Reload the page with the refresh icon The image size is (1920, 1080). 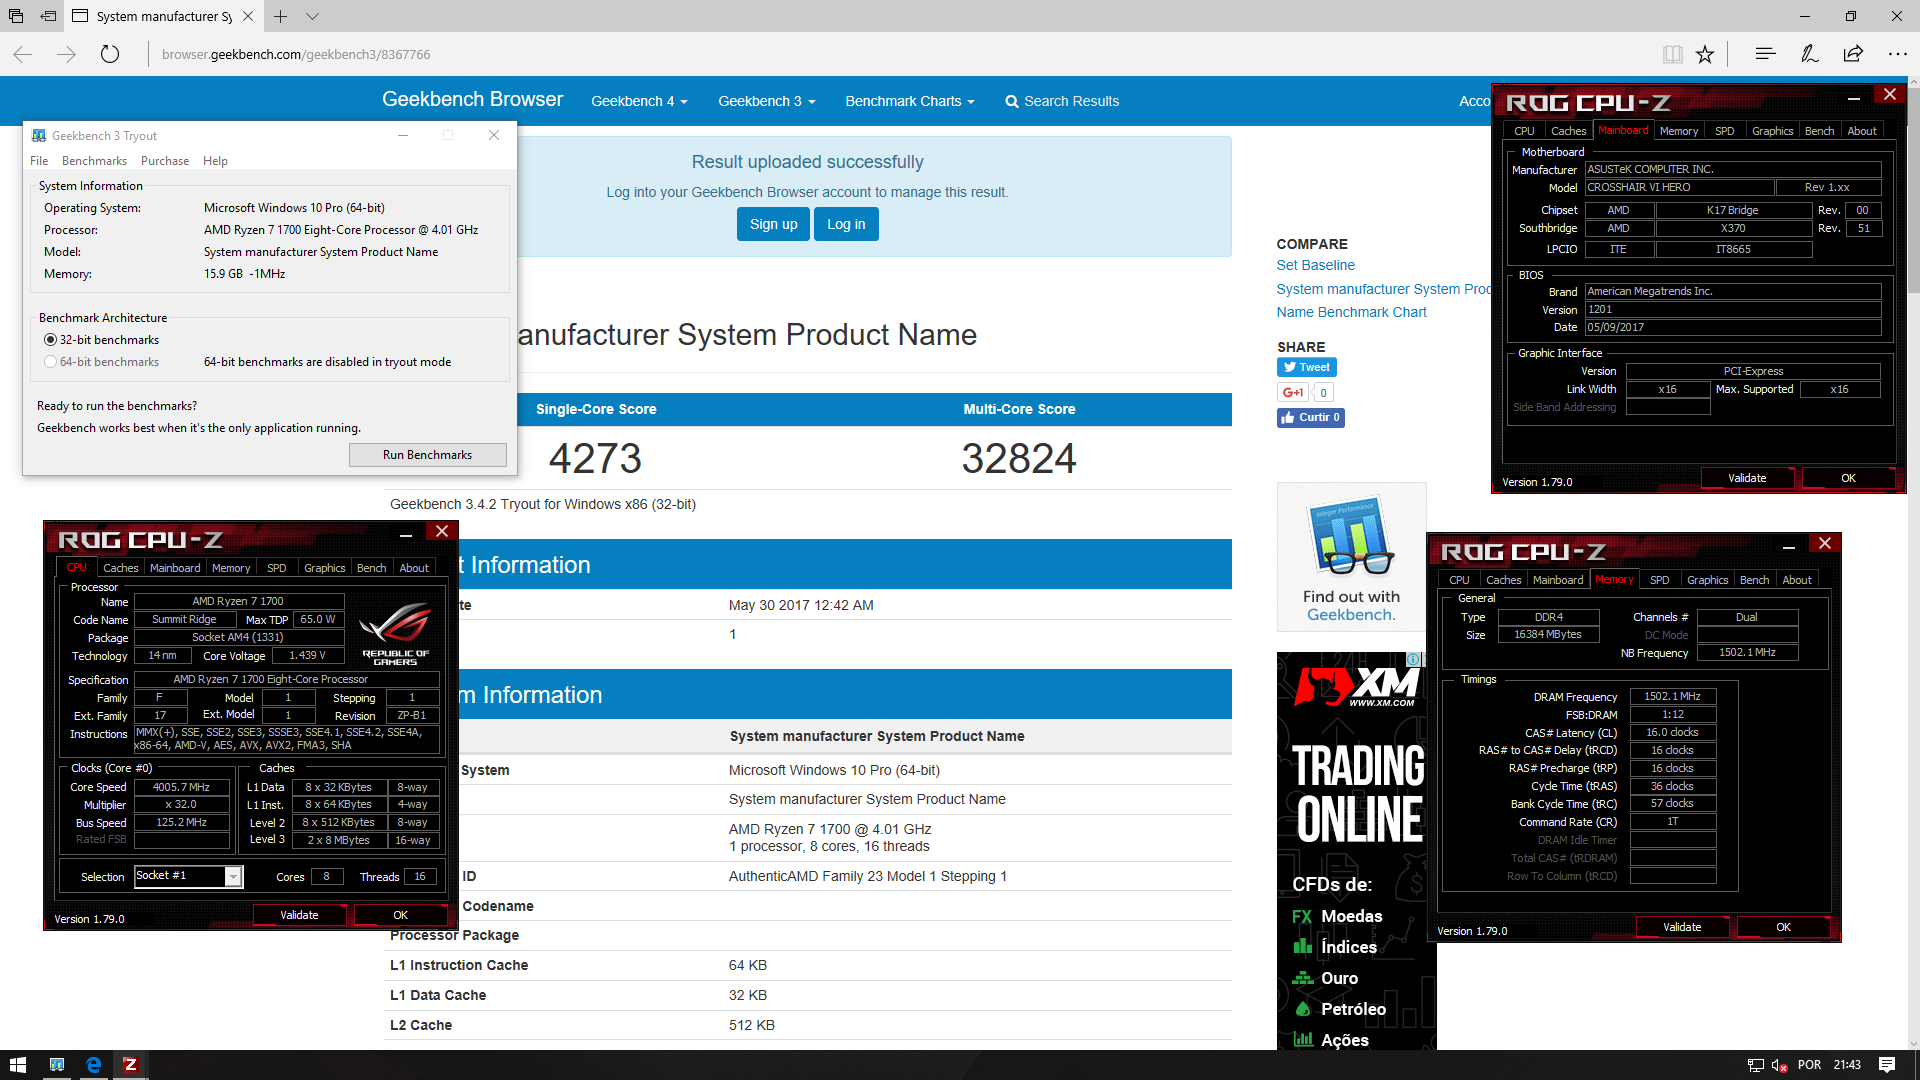[x=110, y=54]
